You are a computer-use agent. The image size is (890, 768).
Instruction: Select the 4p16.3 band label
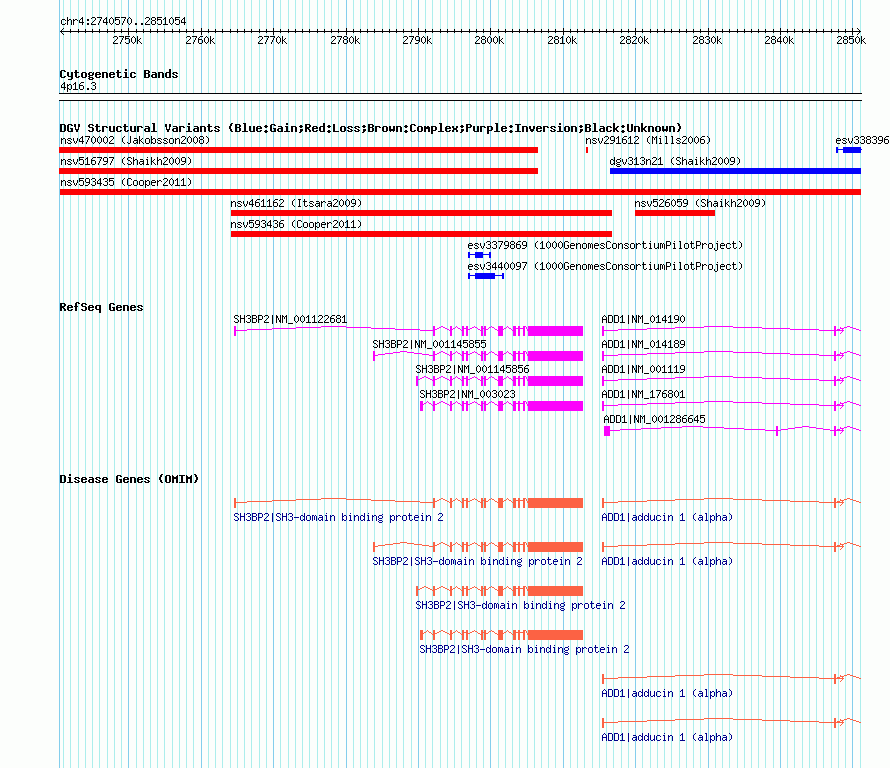pos(78,86)
